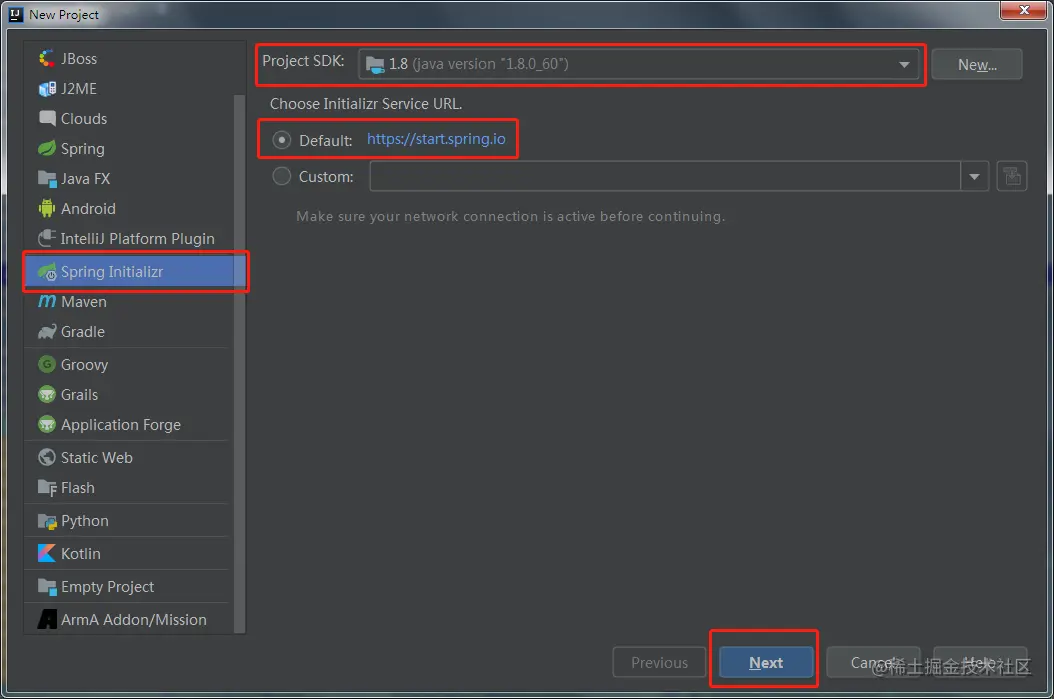Click the Help button
The height and width of the screenshot is (699, 1054).
pos(980,663)
